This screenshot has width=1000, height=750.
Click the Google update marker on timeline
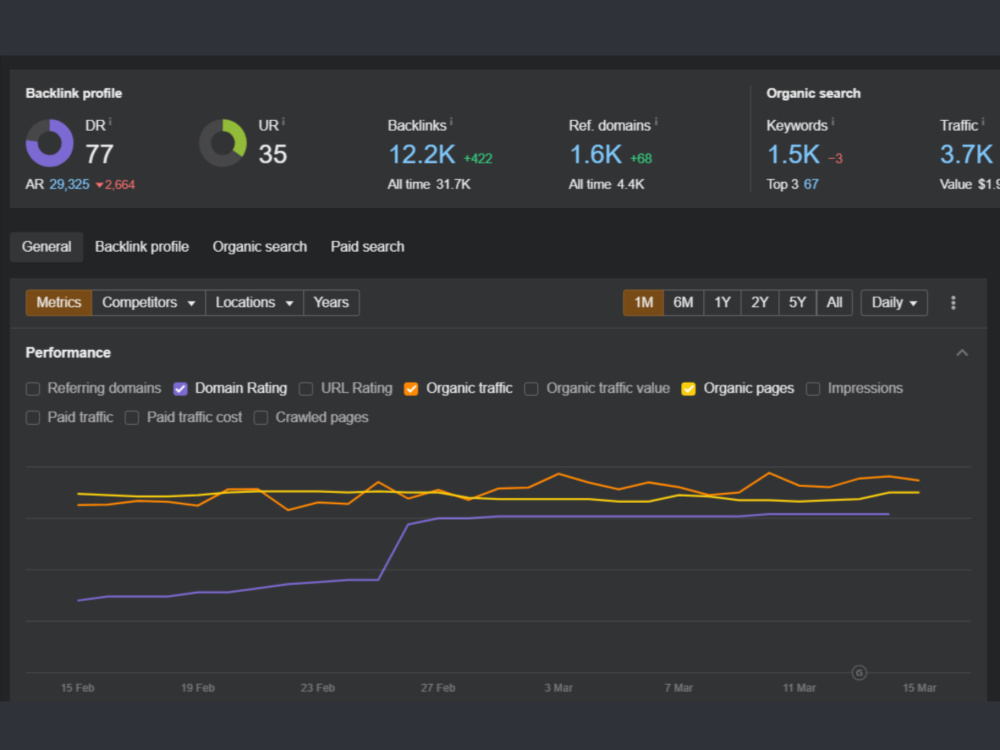tap(859, 672)
